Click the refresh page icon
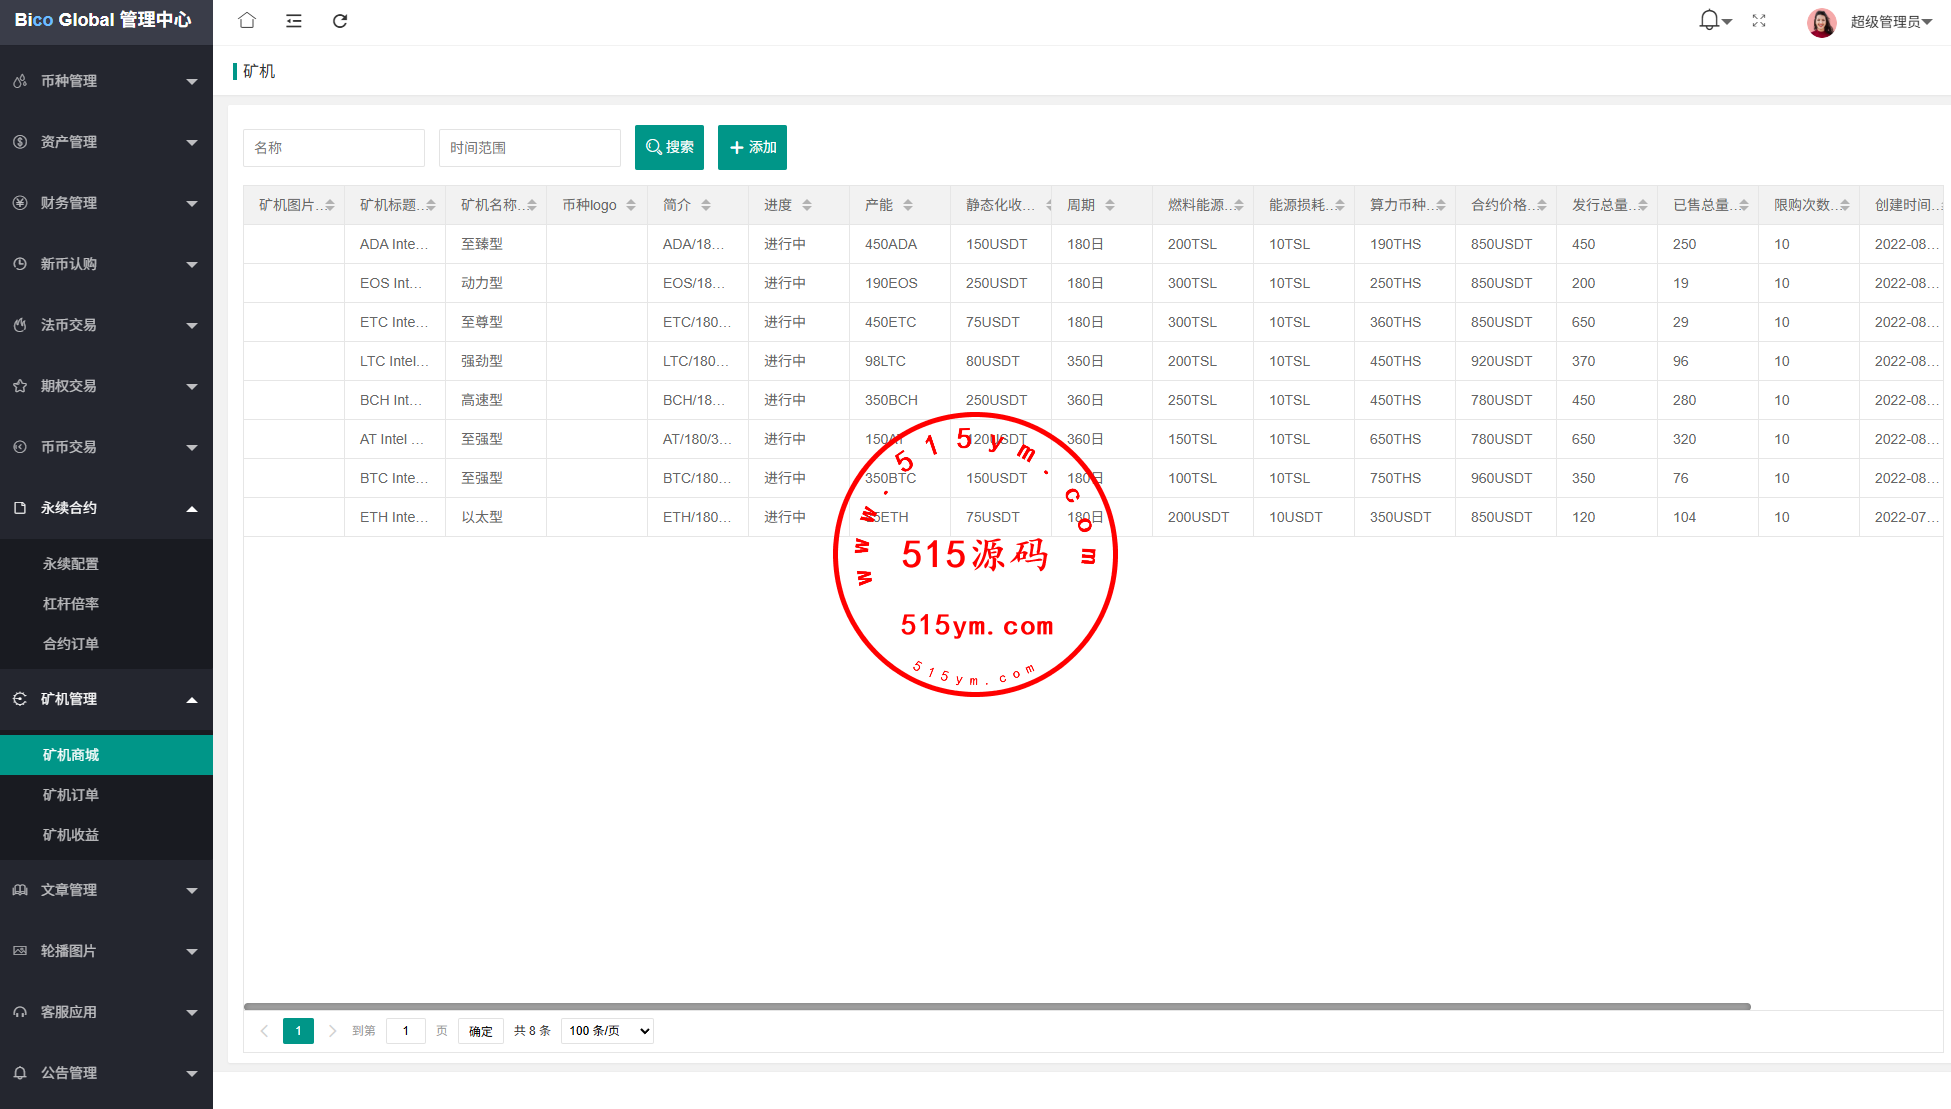 click(340, 21)
